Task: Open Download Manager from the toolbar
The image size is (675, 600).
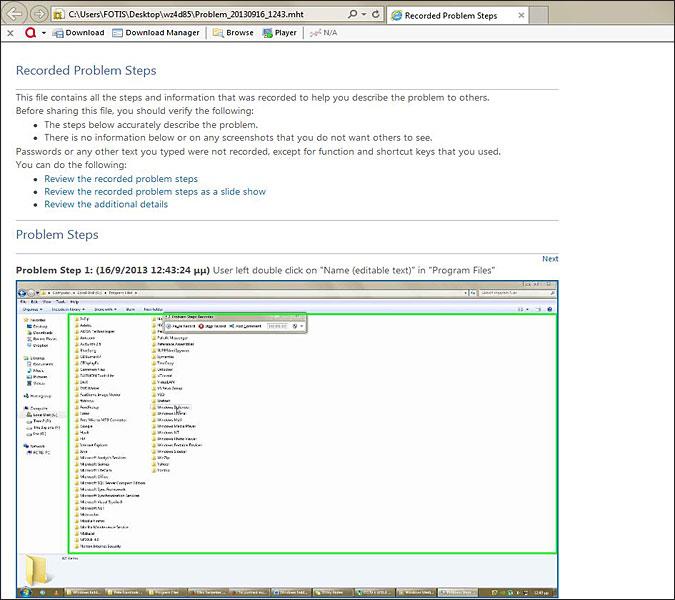Action: [157, 33]
